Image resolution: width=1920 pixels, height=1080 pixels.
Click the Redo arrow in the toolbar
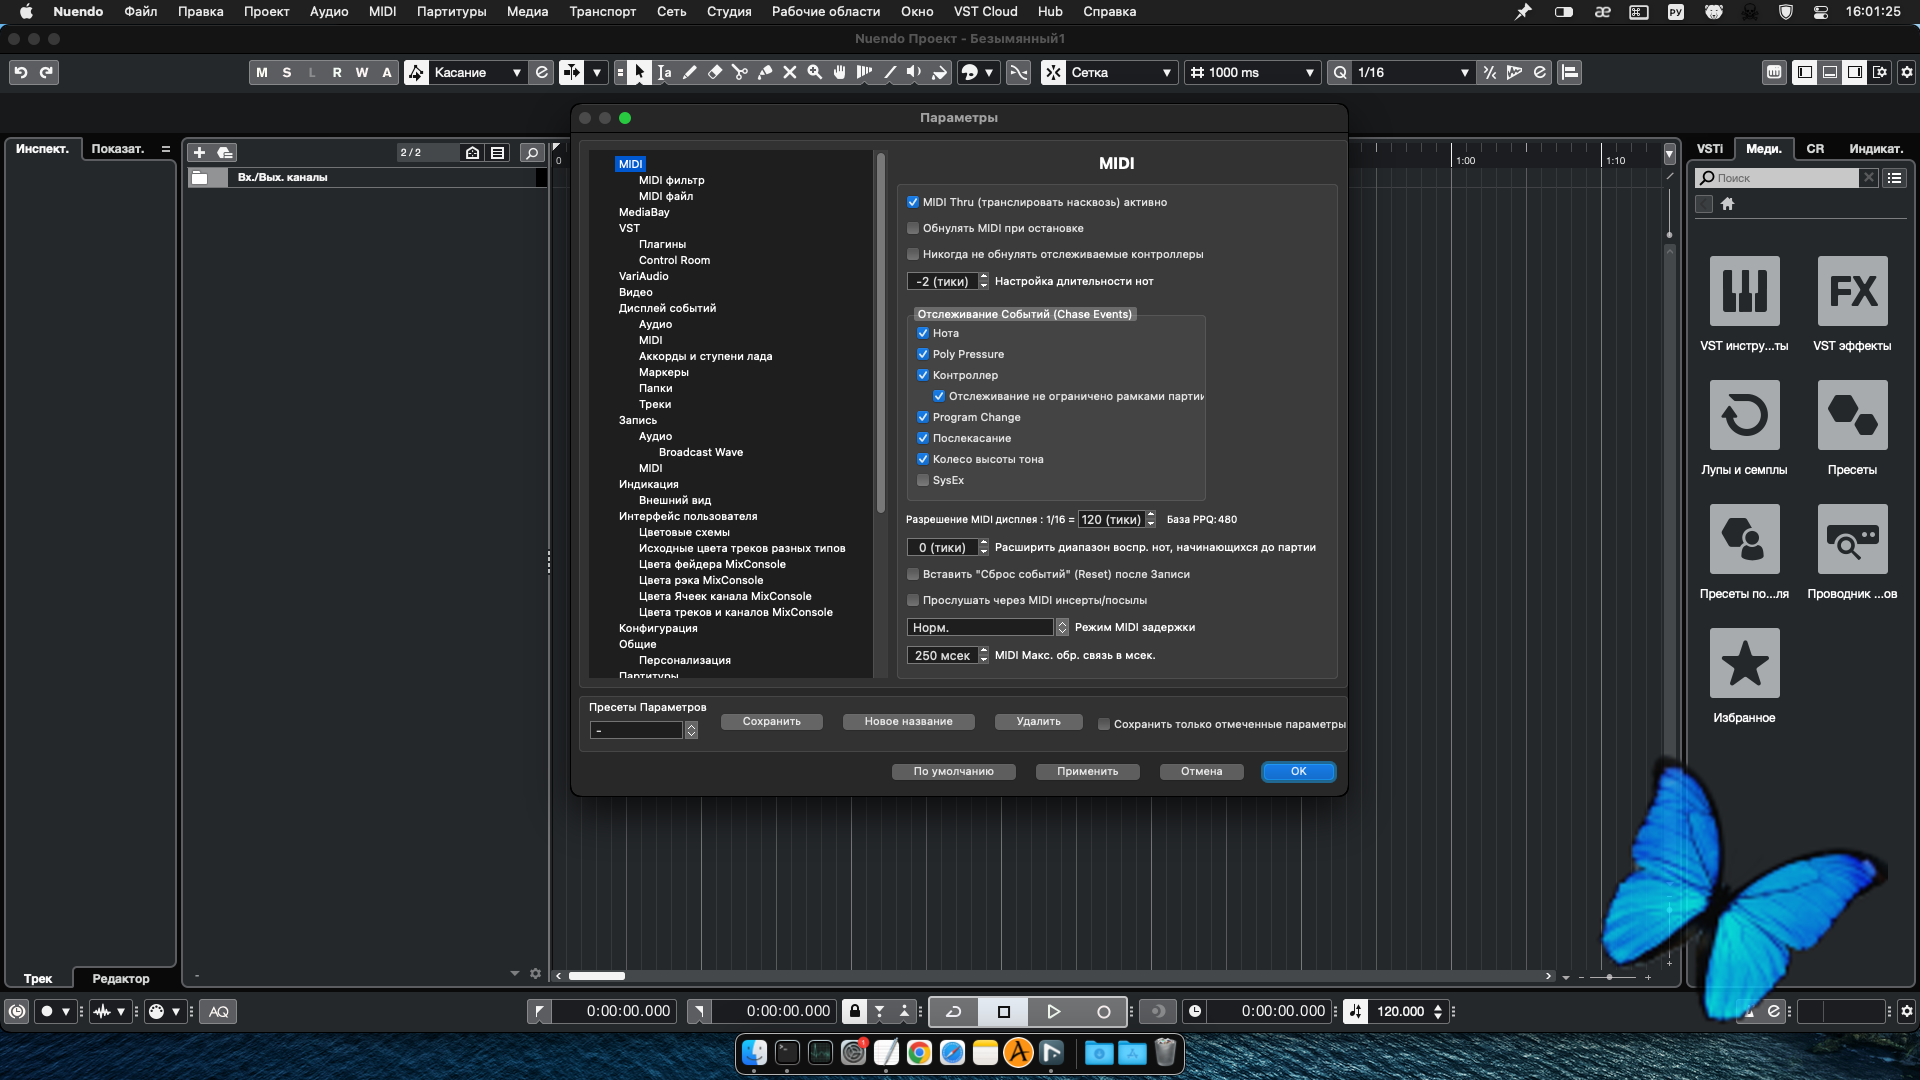(x=46, y=72)
